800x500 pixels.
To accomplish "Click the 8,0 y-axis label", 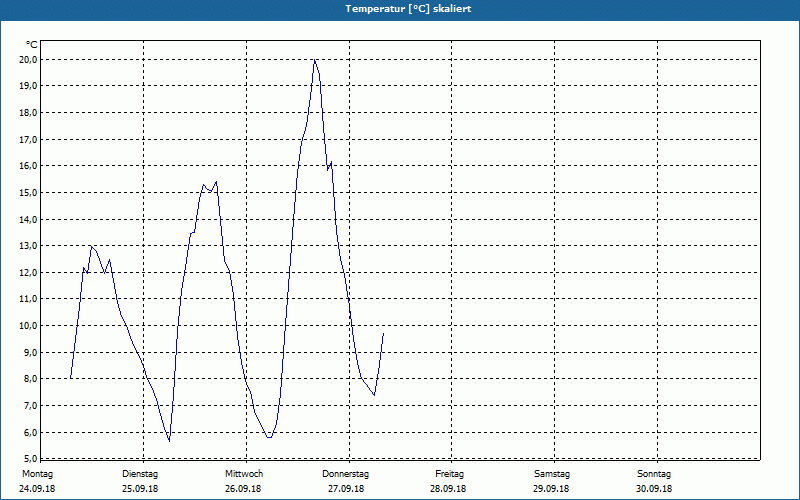I will pyautogui.click(x=31, y=379).
